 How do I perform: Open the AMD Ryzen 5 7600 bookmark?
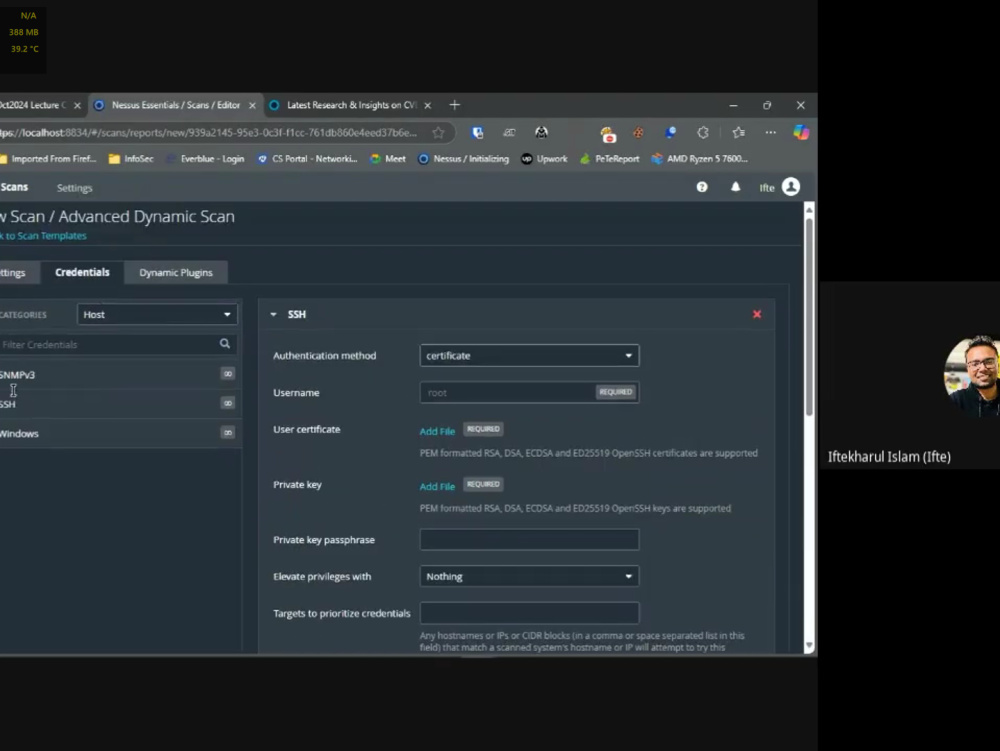point(700,159)
